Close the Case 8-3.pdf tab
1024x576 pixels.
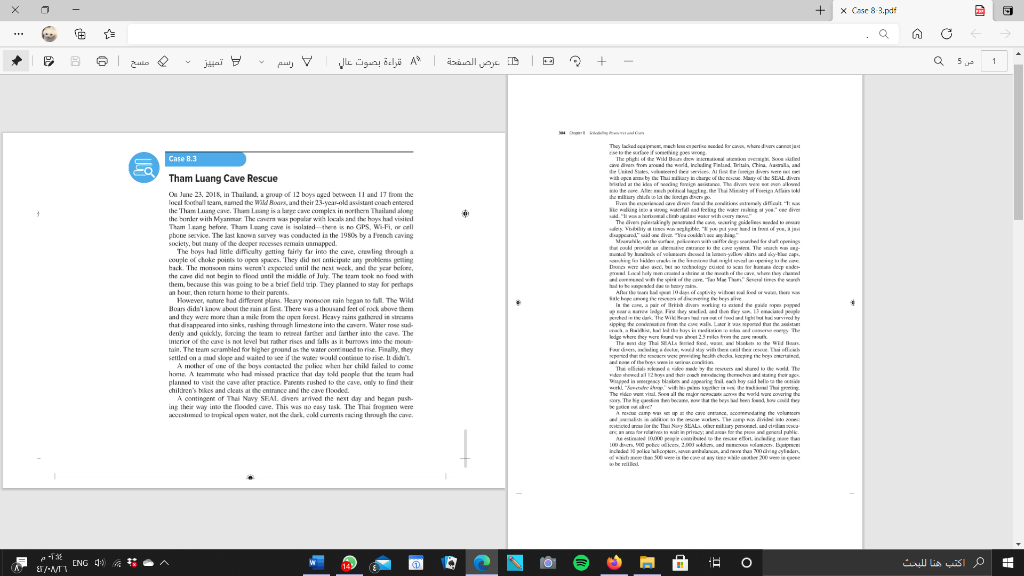pyautogui.click(x=843, y=10)
